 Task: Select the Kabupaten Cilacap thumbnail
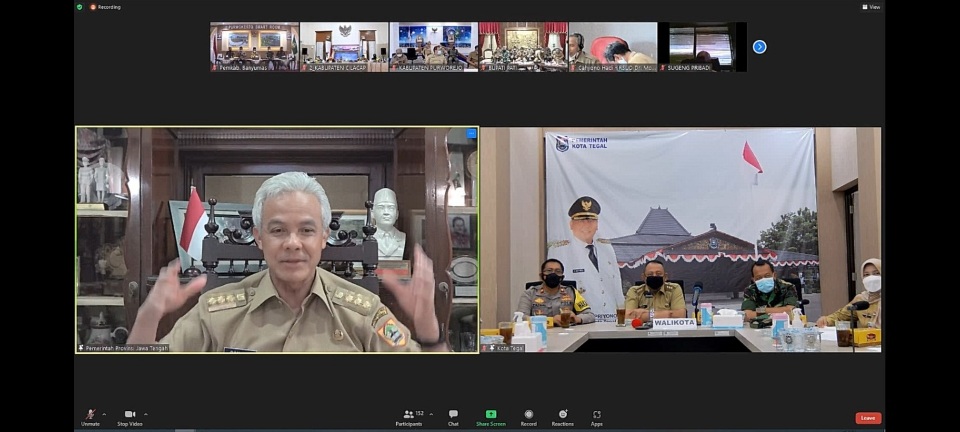pyautogui.click(x=344, y=47)
